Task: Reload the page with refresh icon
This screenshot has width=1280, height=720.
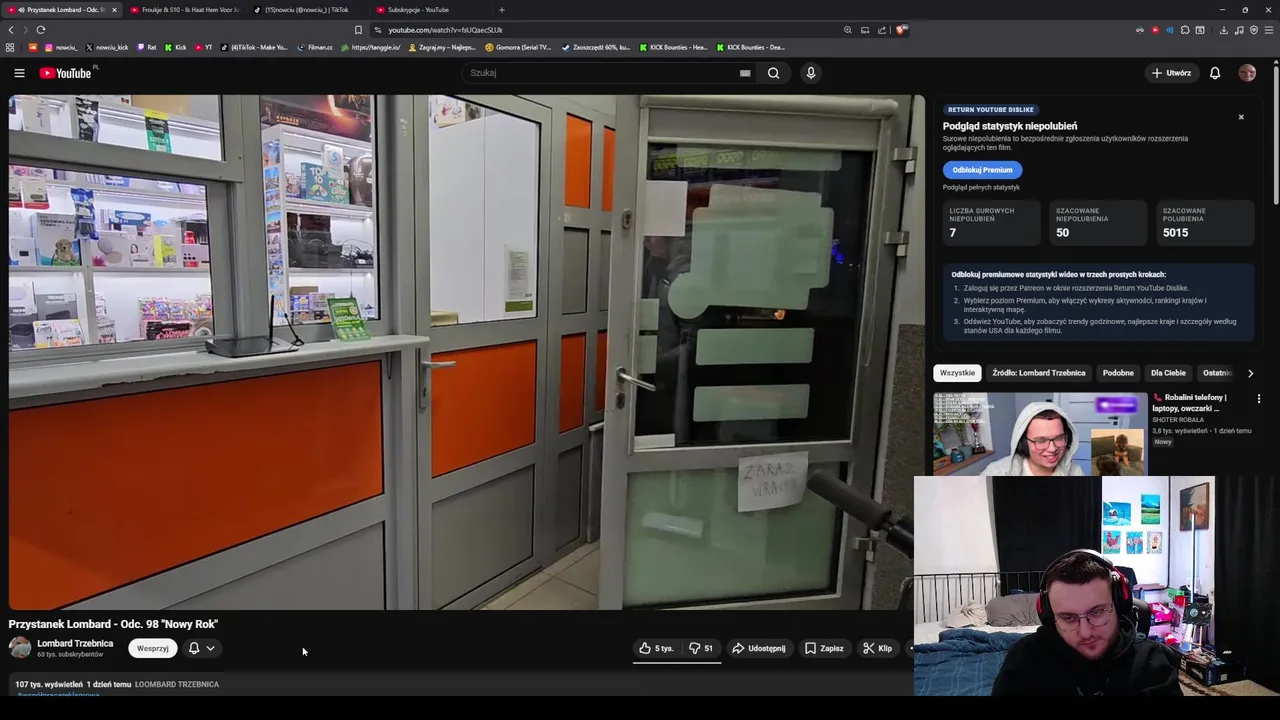Action: pyautogui.click(x=41, y=30)
